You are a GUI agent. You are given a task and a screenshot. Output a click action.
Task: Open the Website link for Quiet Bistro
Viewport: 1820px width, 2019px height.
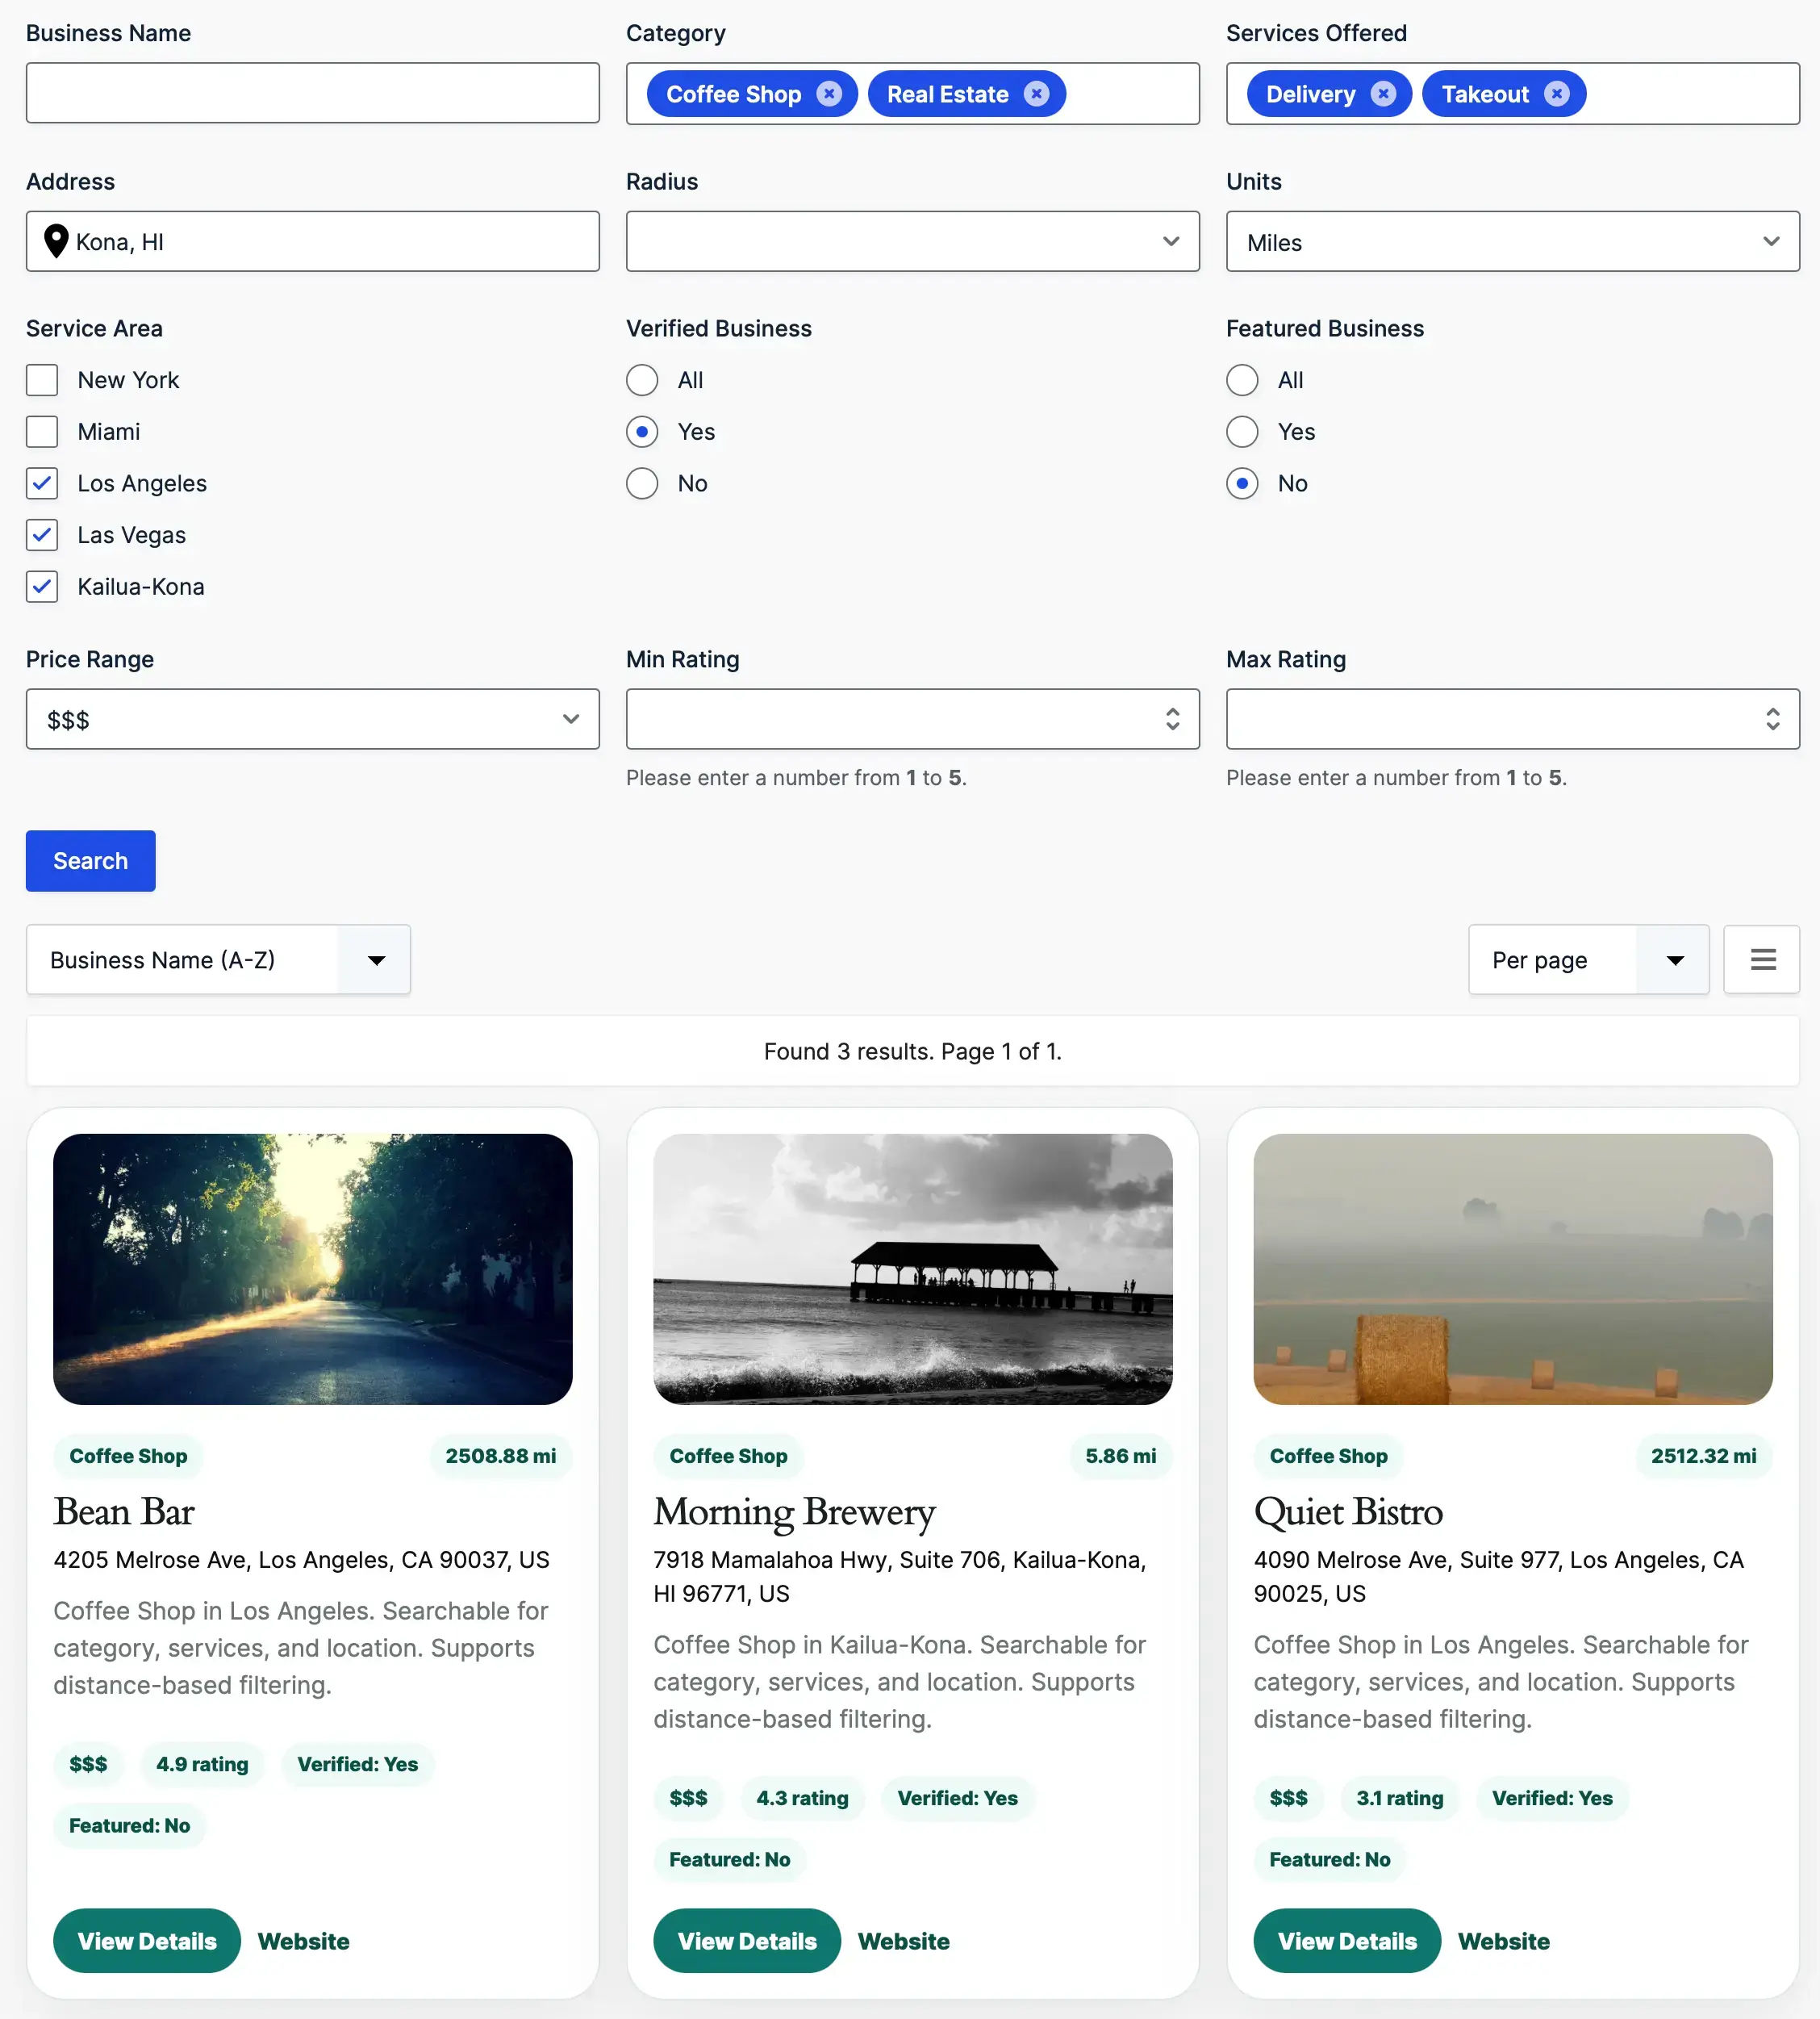click(x=1503, y=1941)
